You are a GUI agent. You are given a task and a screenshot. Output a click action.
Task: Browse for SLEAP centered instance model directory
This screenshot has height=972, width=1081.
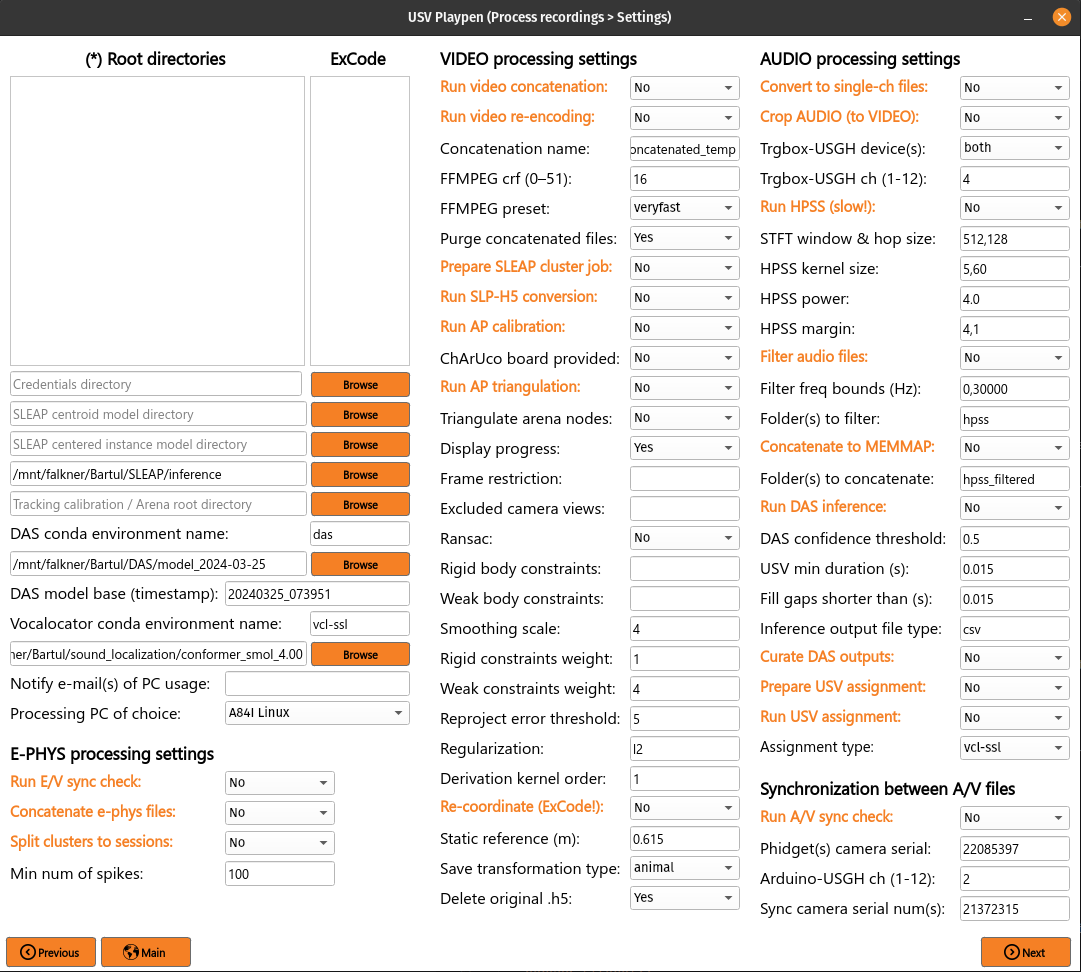click(360, 445)
